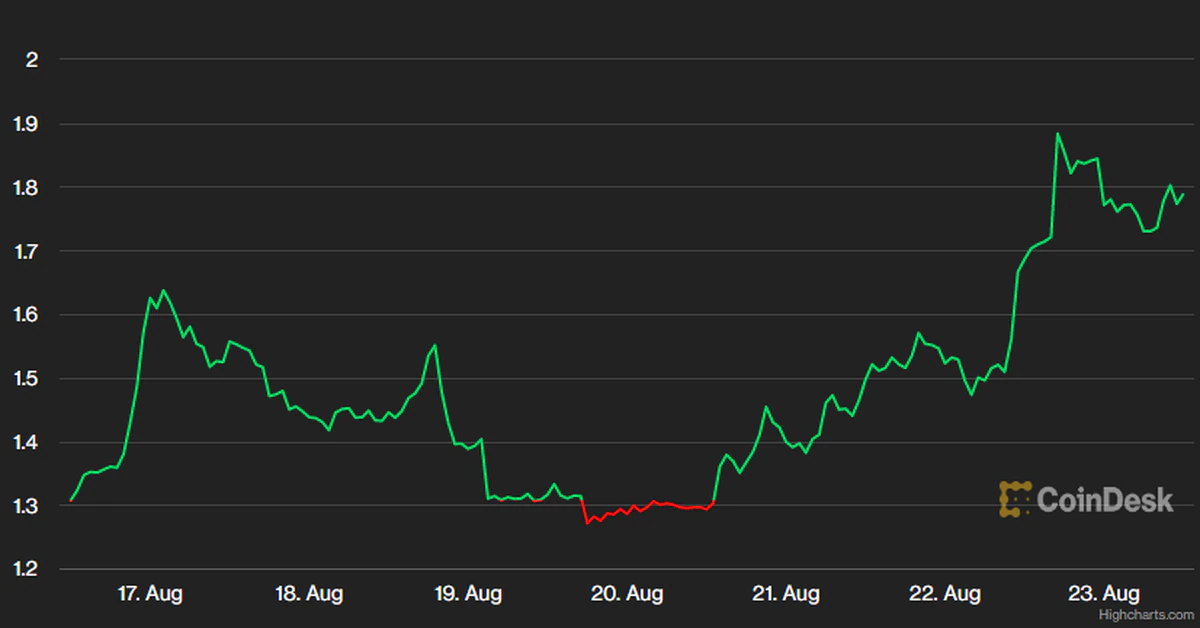Click the 1.3 y-axis label
Viewport: 1200px width, 628px height.
pyautogui.click(x=26, y=506)
